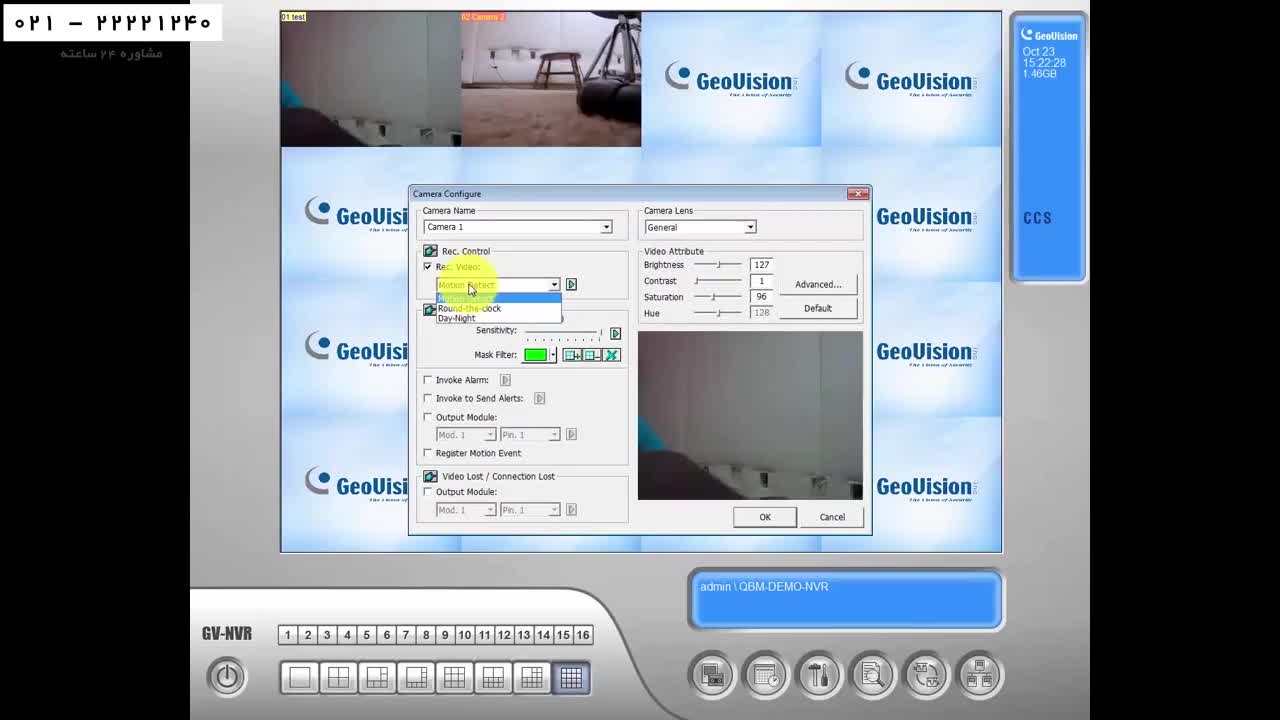This screenshot has height=720, width=1280.
Task: Close the Camera Configure dialog window
Action: [x=858, y=194]
